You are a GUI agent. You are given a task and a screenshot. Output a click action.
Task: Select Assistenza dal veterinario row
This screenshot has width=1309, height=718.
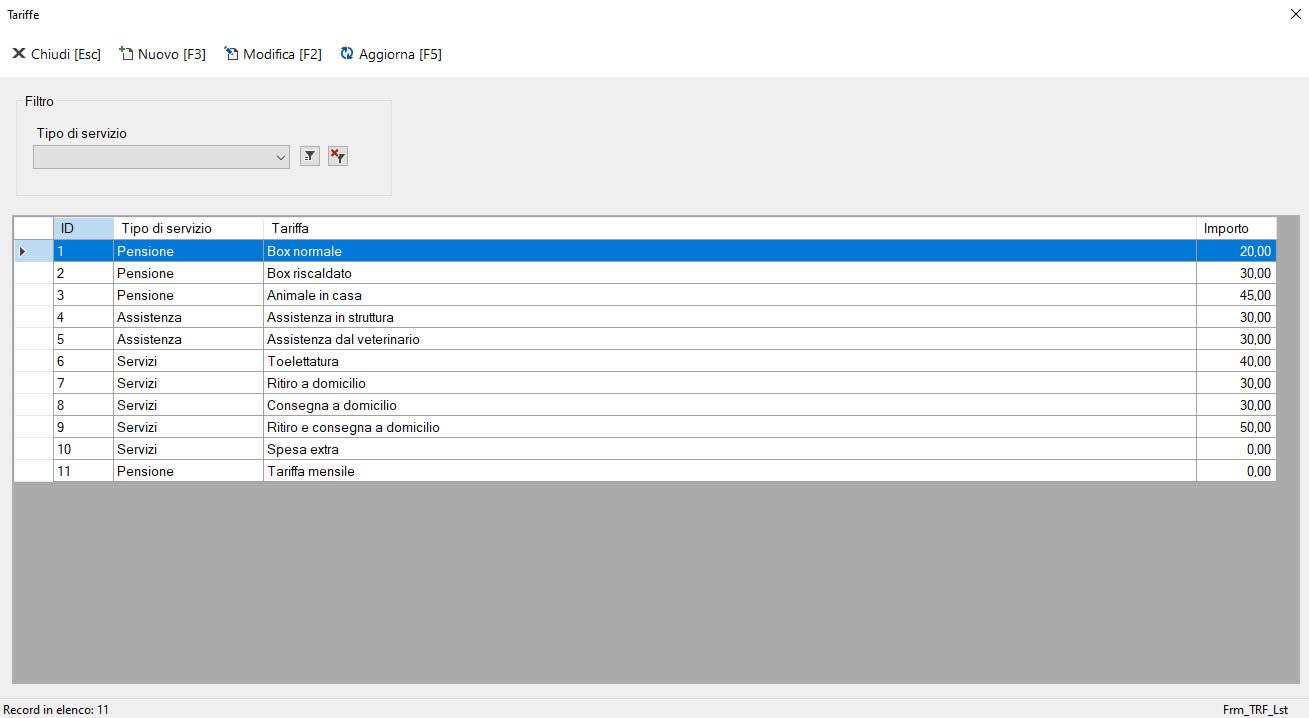tap(343, 339)
